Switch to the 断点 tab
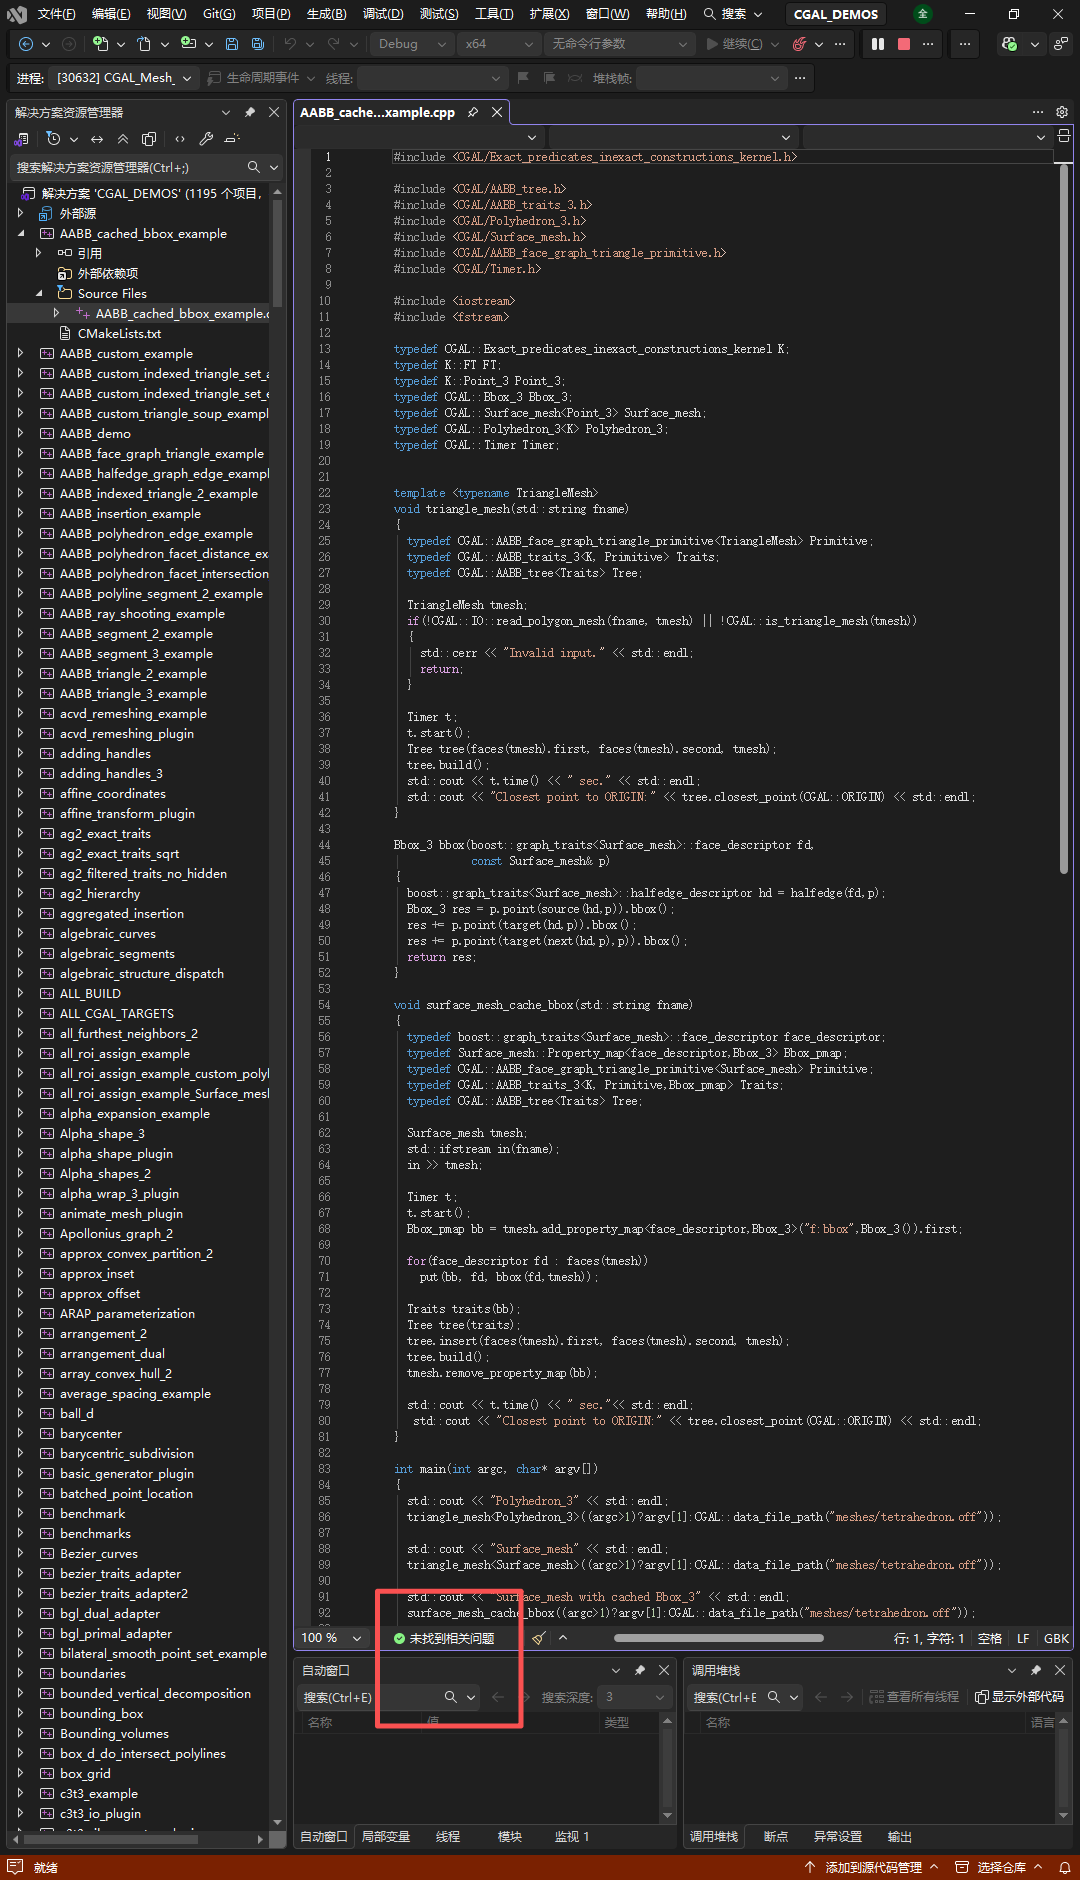Screen dimensions: 1080x1880 coord(776,1837)
